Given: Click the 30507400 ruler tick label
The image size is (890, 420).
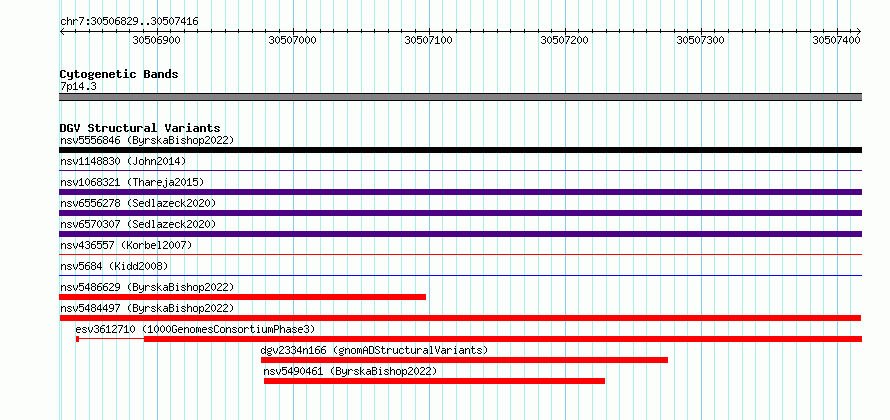Looking at the screenshot, I should pos(837,40).
